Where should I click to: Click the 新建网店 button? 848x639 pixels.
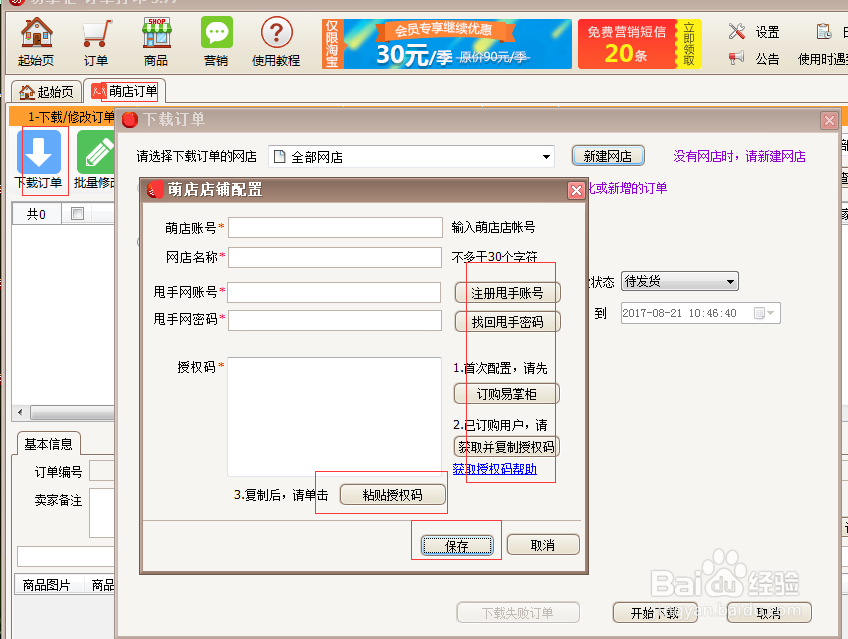coord(608,156)
